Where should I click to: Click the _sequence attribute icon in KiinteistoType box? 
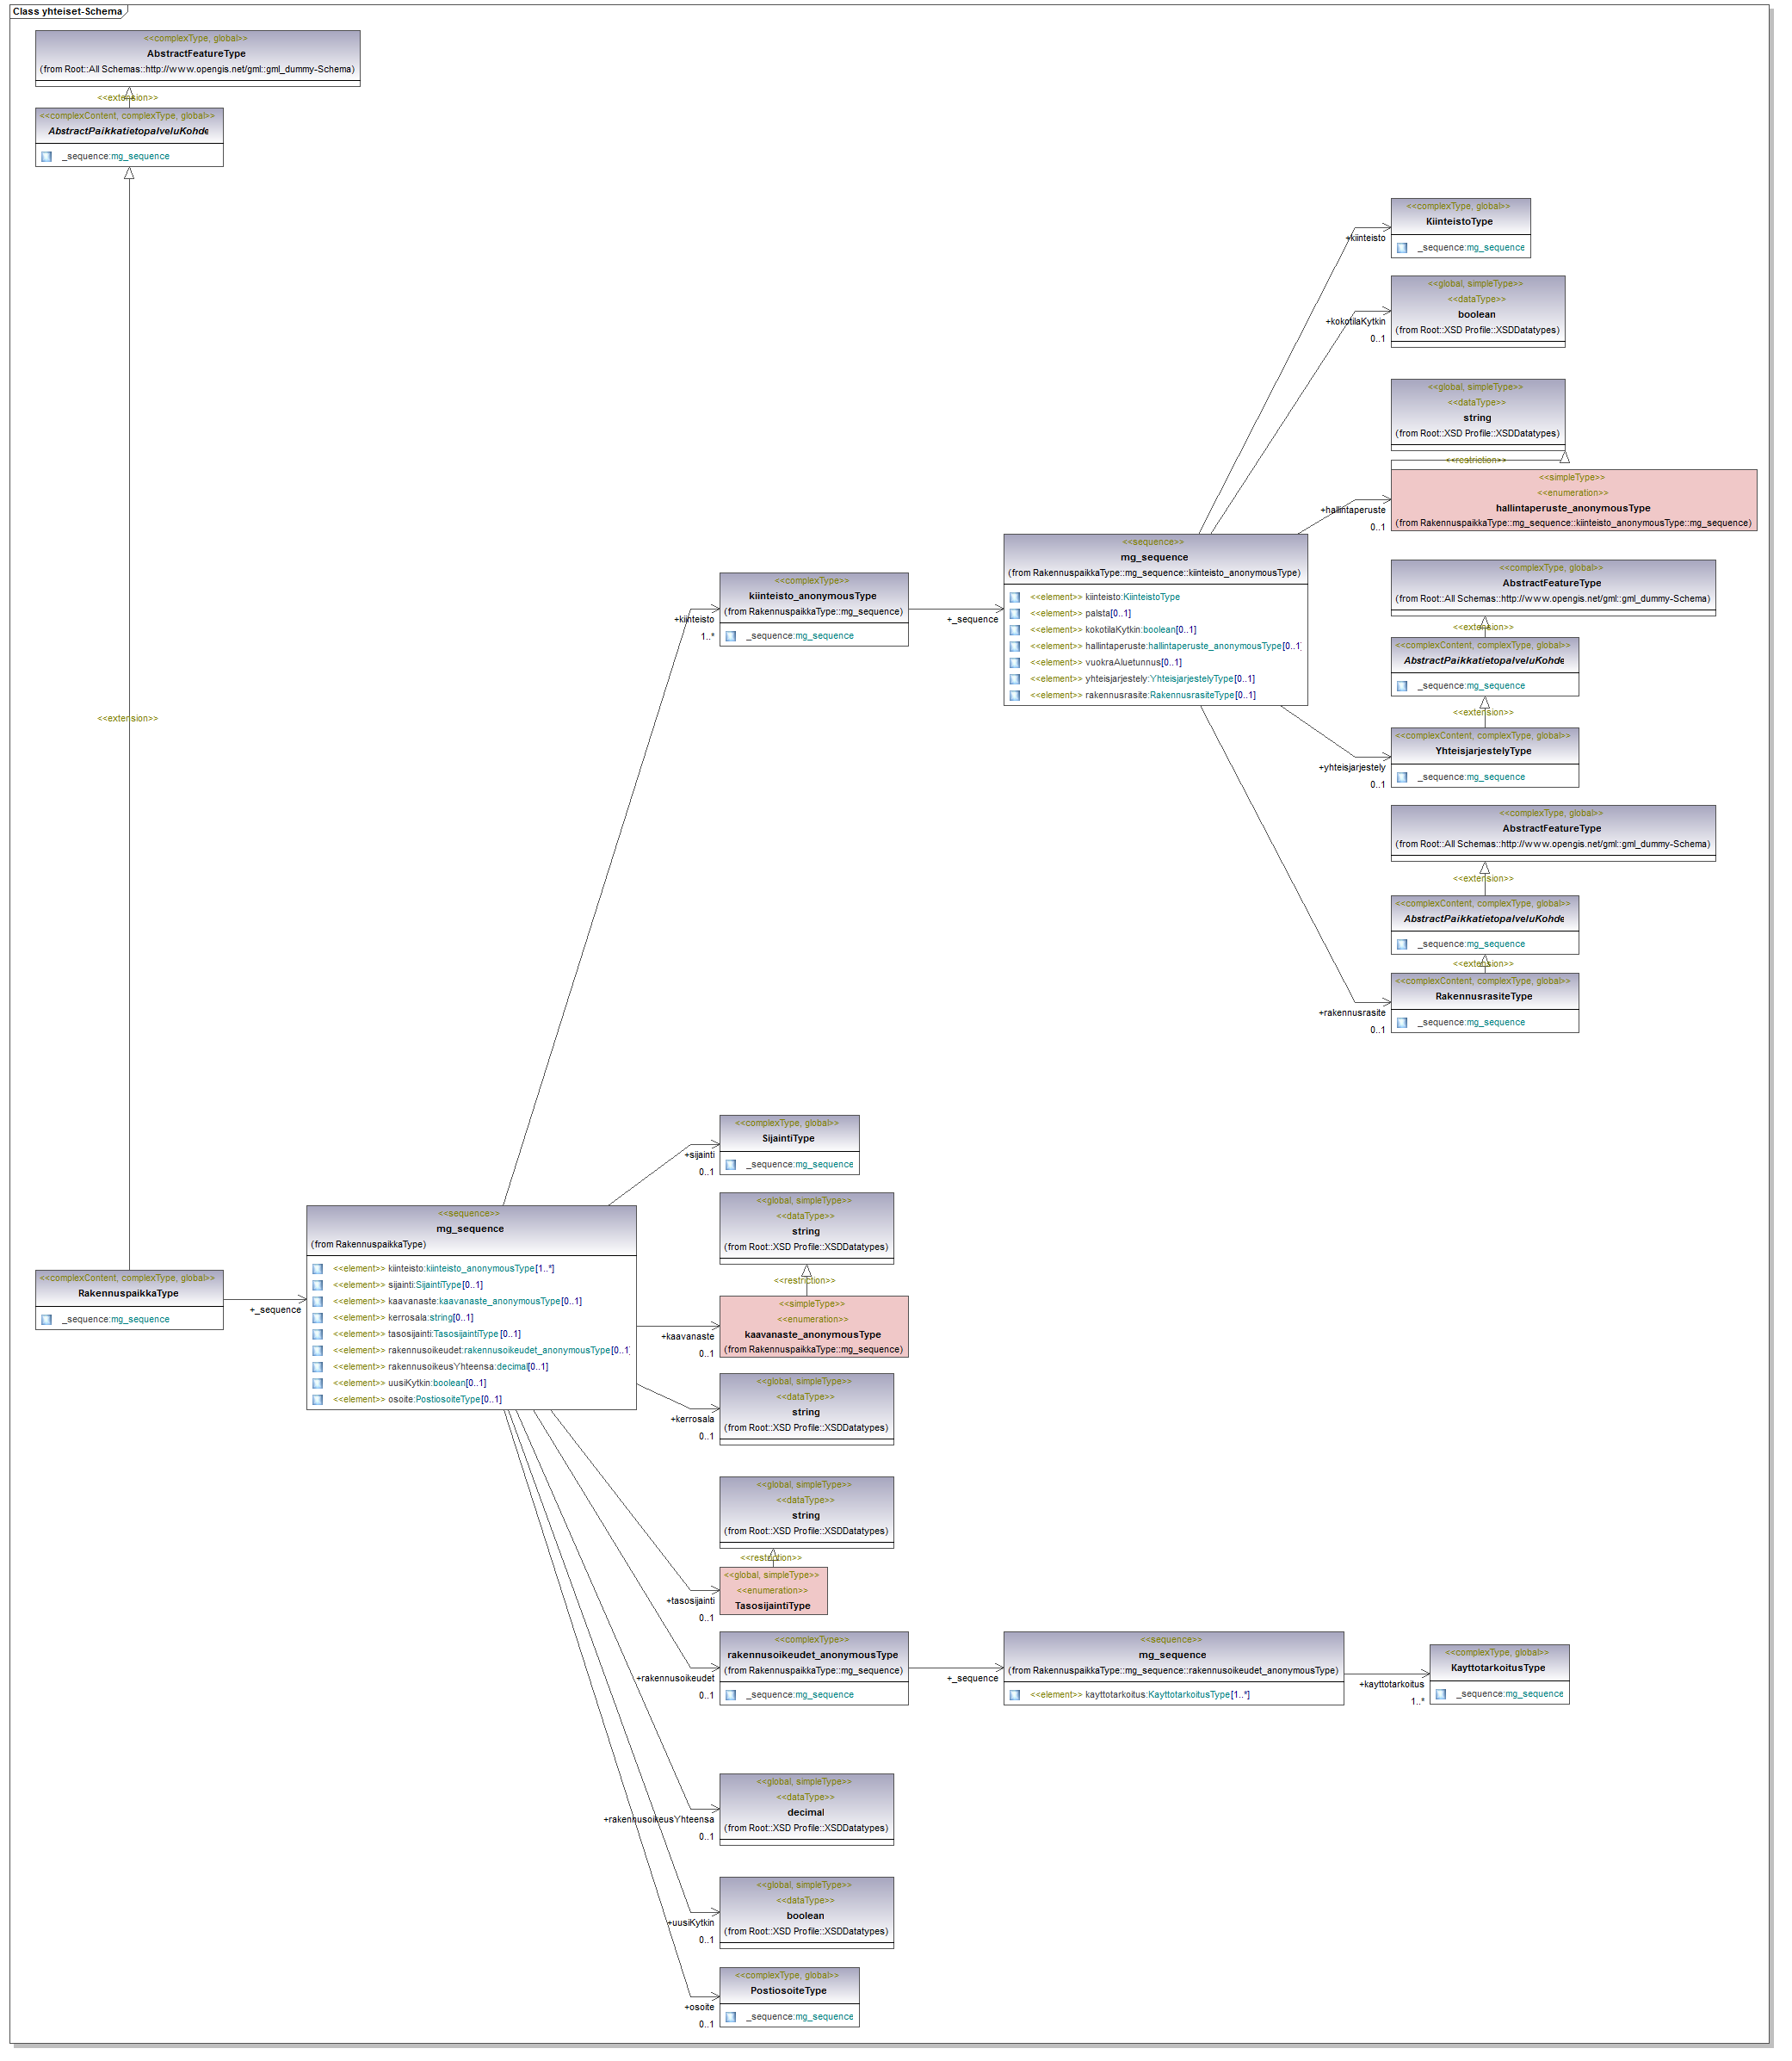tap(1403, 248)
